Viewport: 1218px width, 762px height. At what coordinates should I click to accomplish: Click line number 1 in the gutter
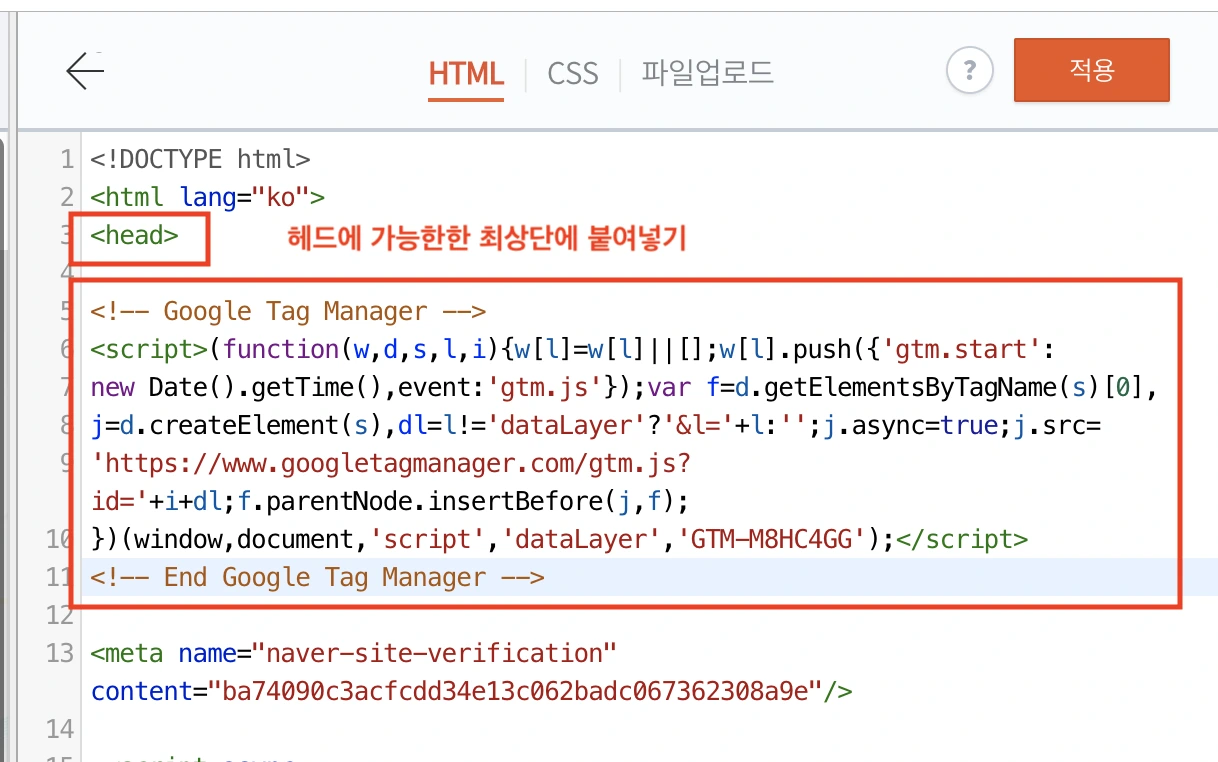coord(66,159)
